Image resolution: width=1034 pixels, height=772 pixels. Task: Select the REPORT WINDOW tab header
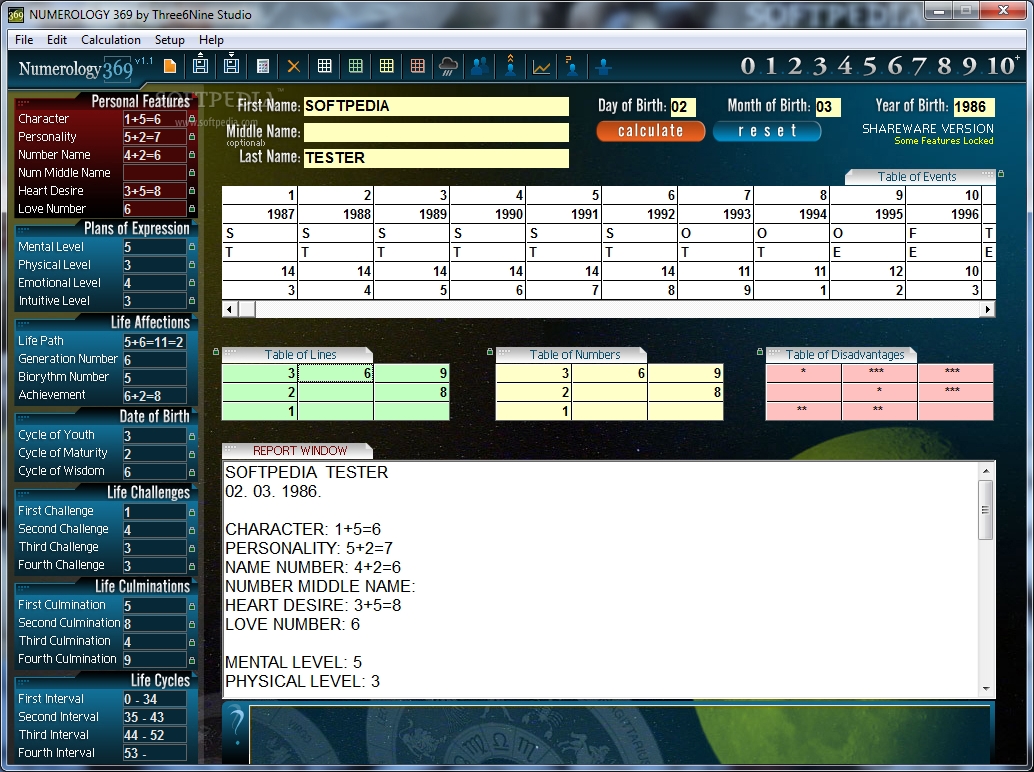pos(297,450)
